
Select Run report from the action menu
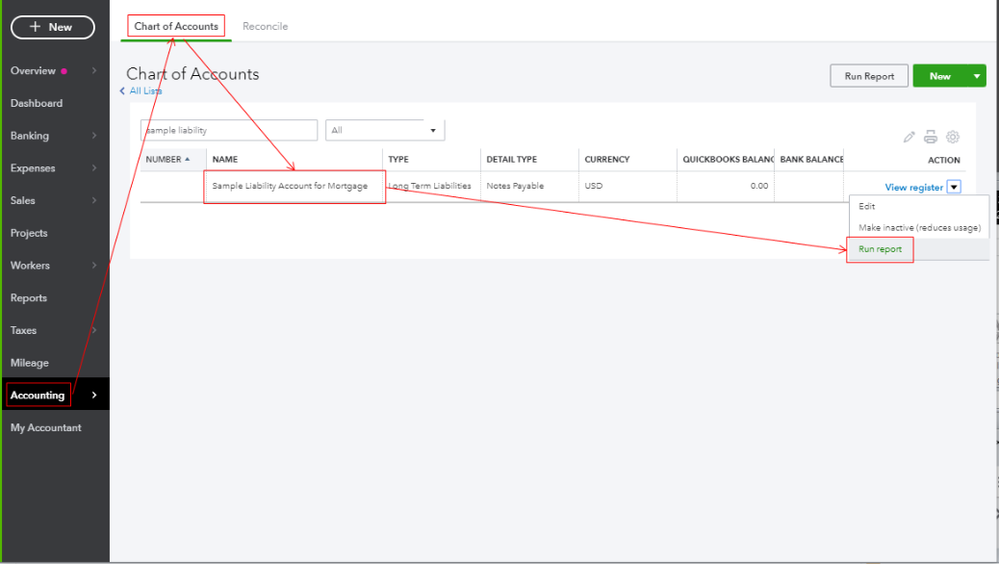(x=880, y=249)
